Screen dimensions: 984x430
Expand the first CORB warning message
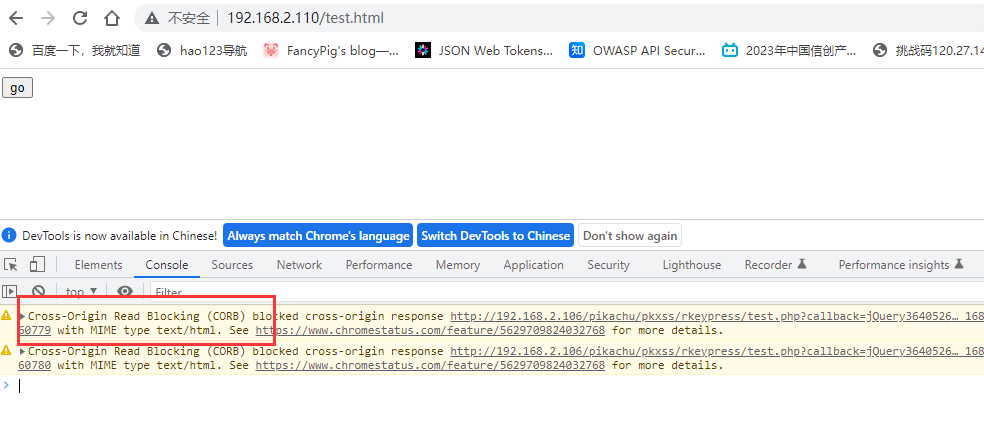coord(23,316)
